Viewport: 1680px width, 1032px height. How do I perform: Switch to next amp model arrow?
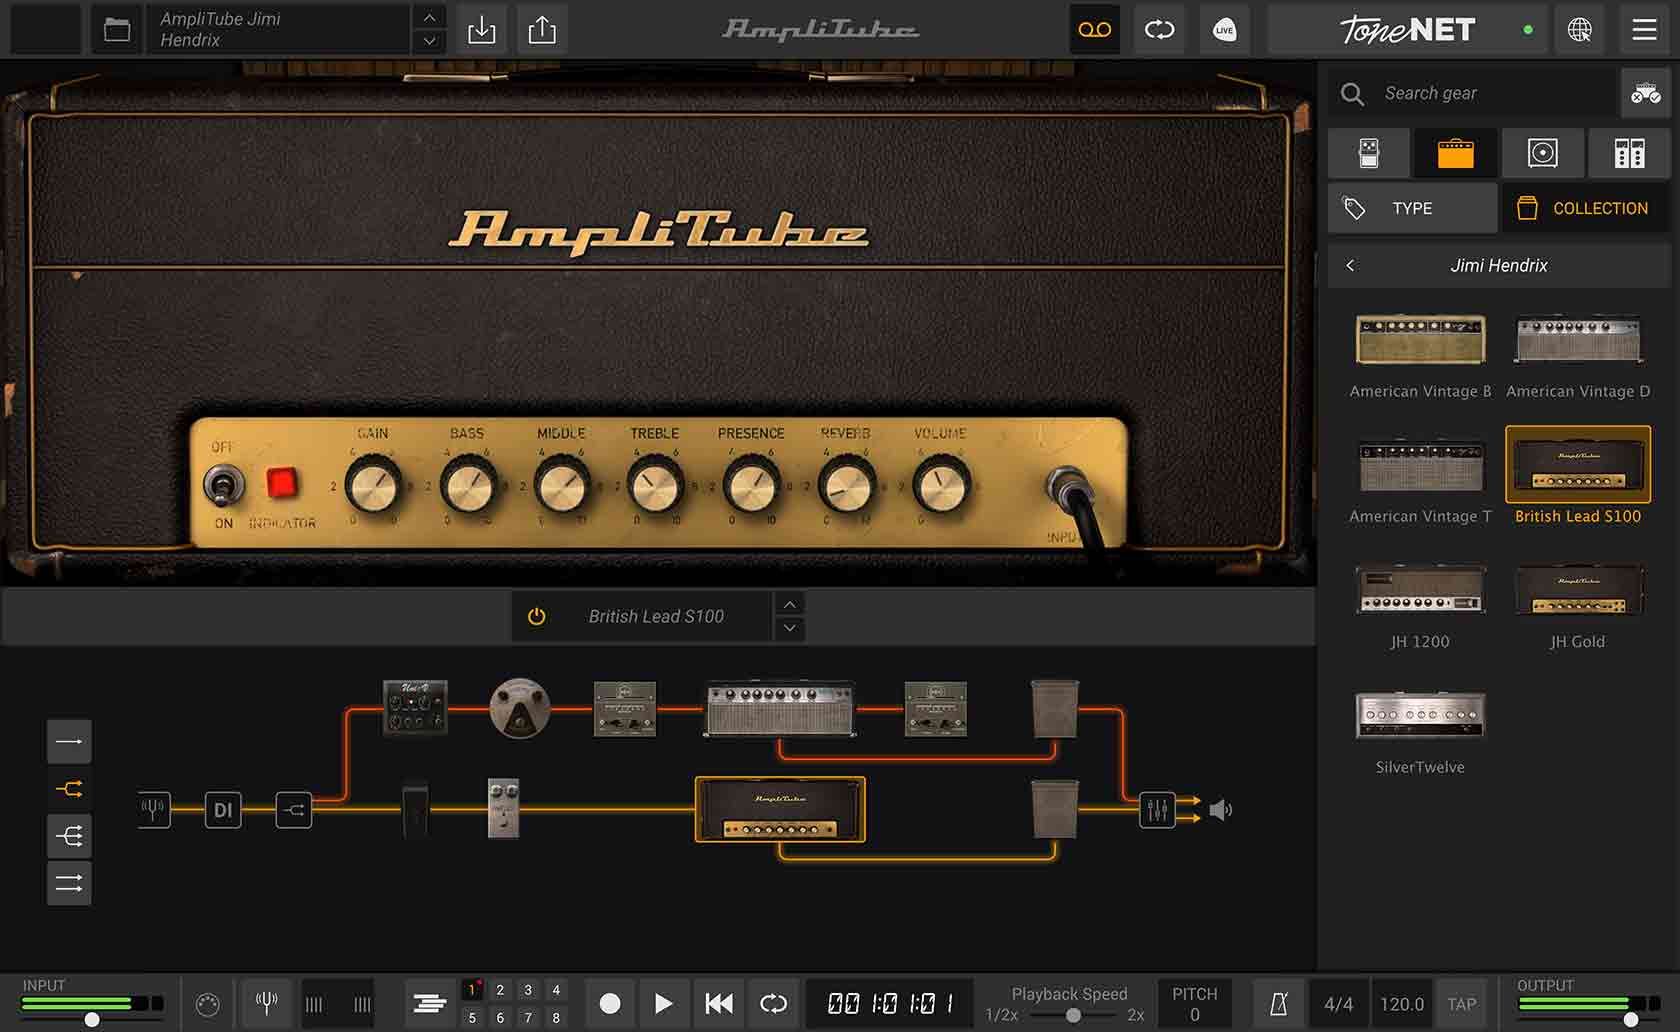[x=790, y=628]
